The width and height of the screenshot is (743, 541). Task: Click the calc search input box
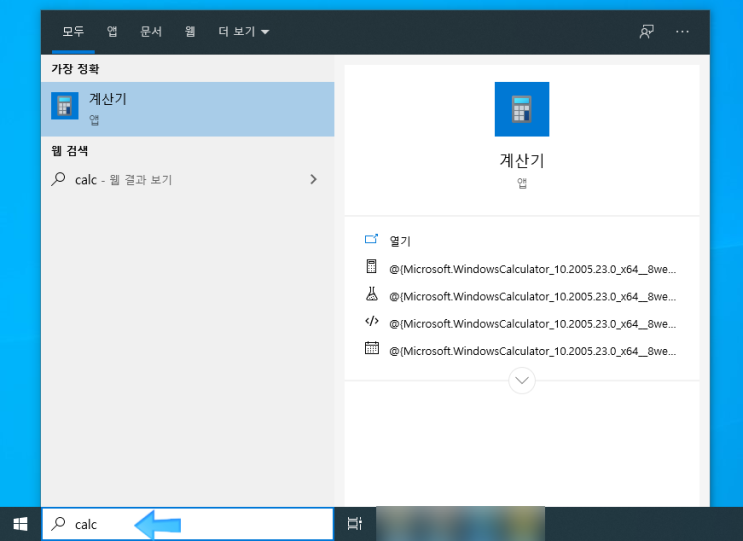188,524
